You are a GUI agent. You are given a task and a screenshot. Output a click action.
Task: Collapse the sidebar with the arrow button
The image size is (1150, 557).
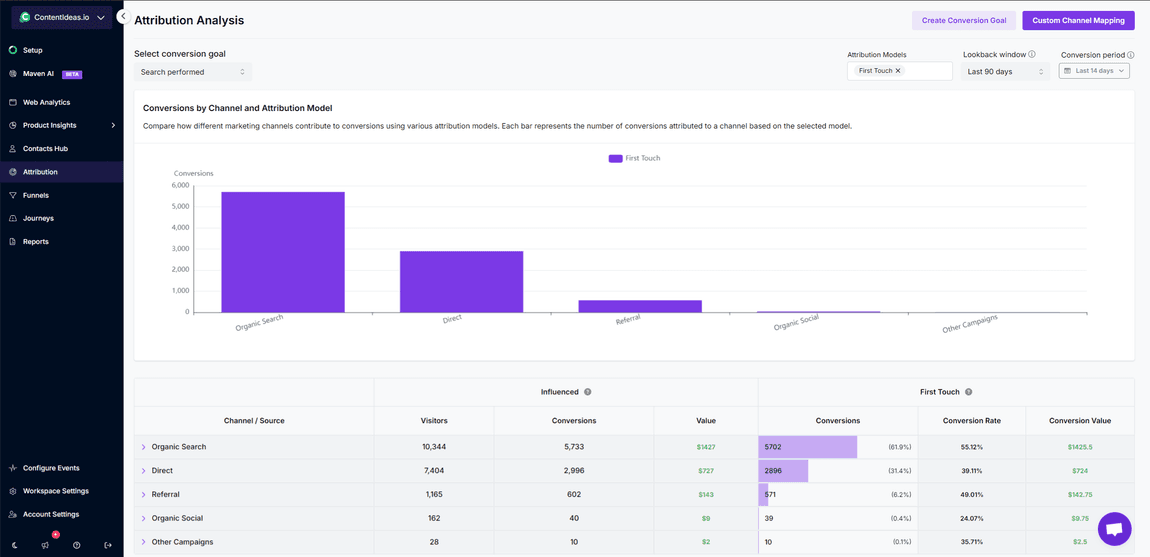point(122,16)
